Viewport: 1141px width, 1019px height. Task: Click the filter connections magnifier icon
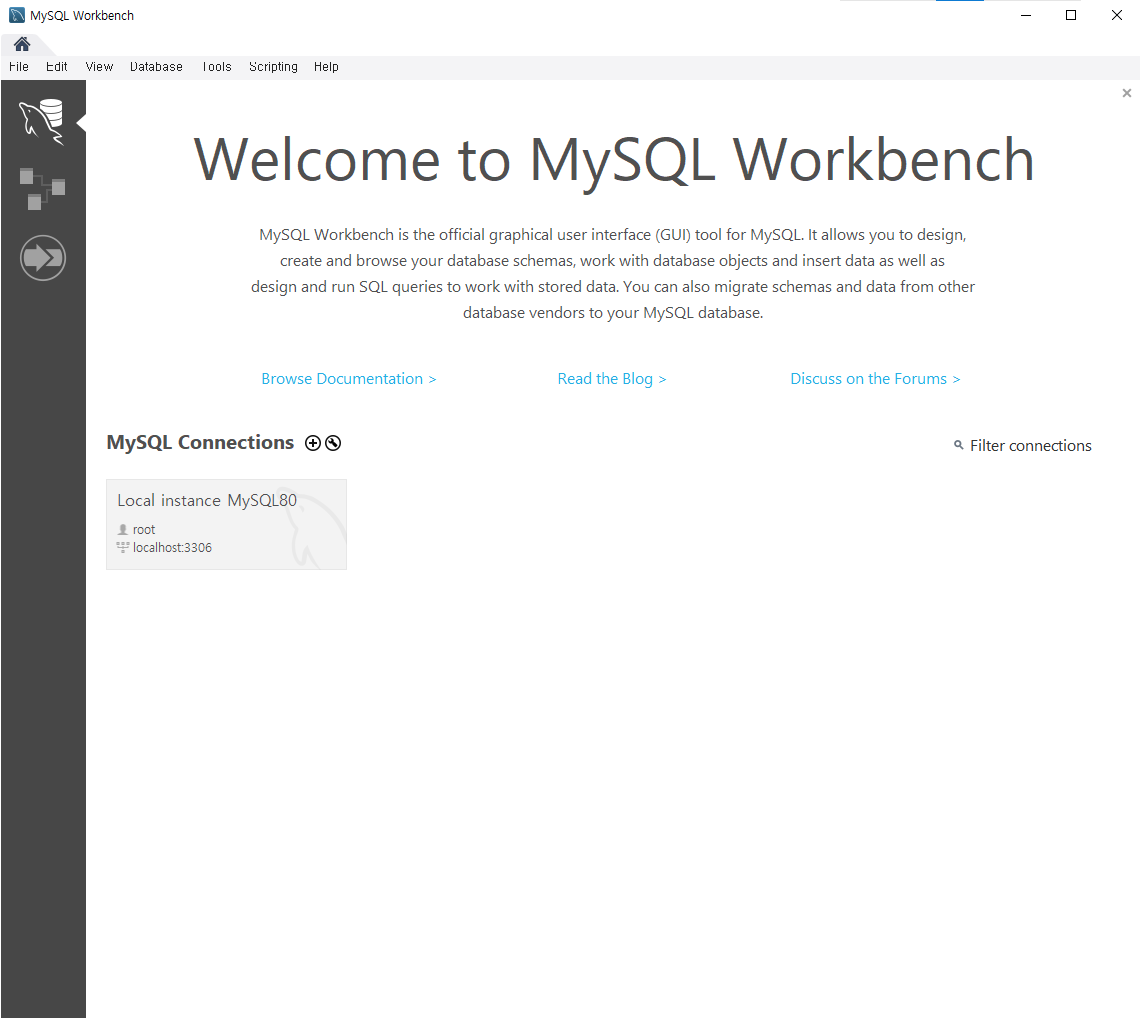pos(958,445)
